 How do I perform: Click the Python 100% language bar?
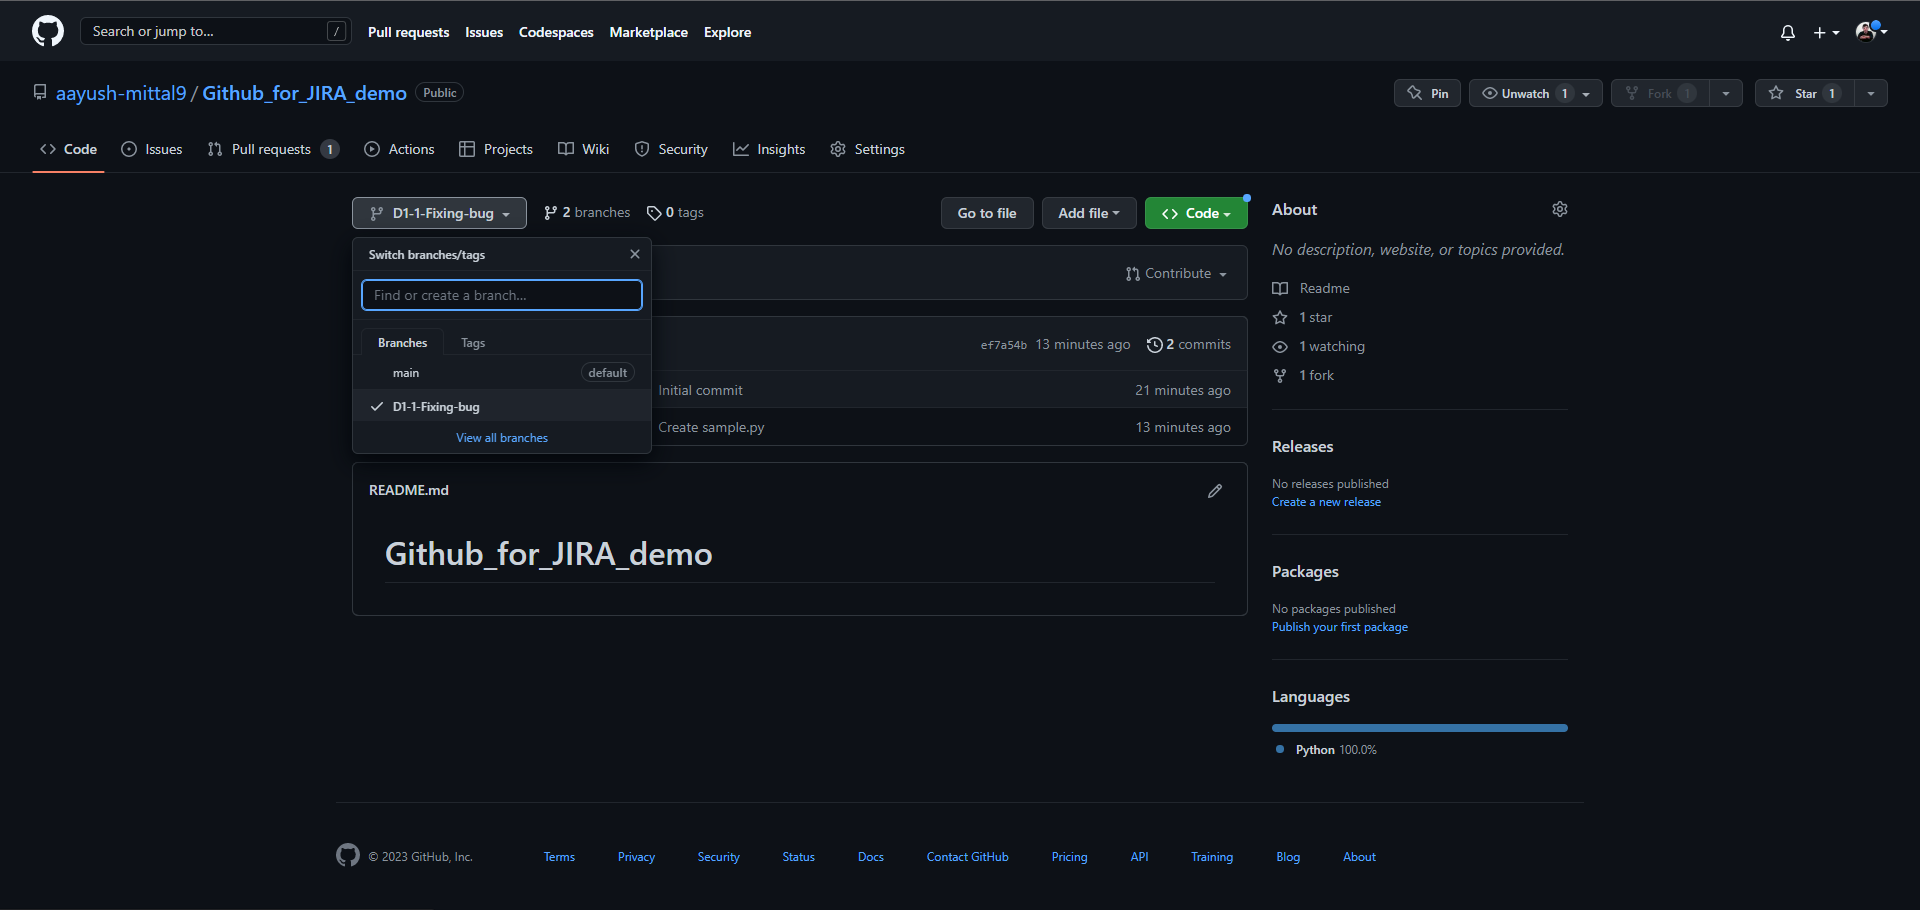point(1418,727)
